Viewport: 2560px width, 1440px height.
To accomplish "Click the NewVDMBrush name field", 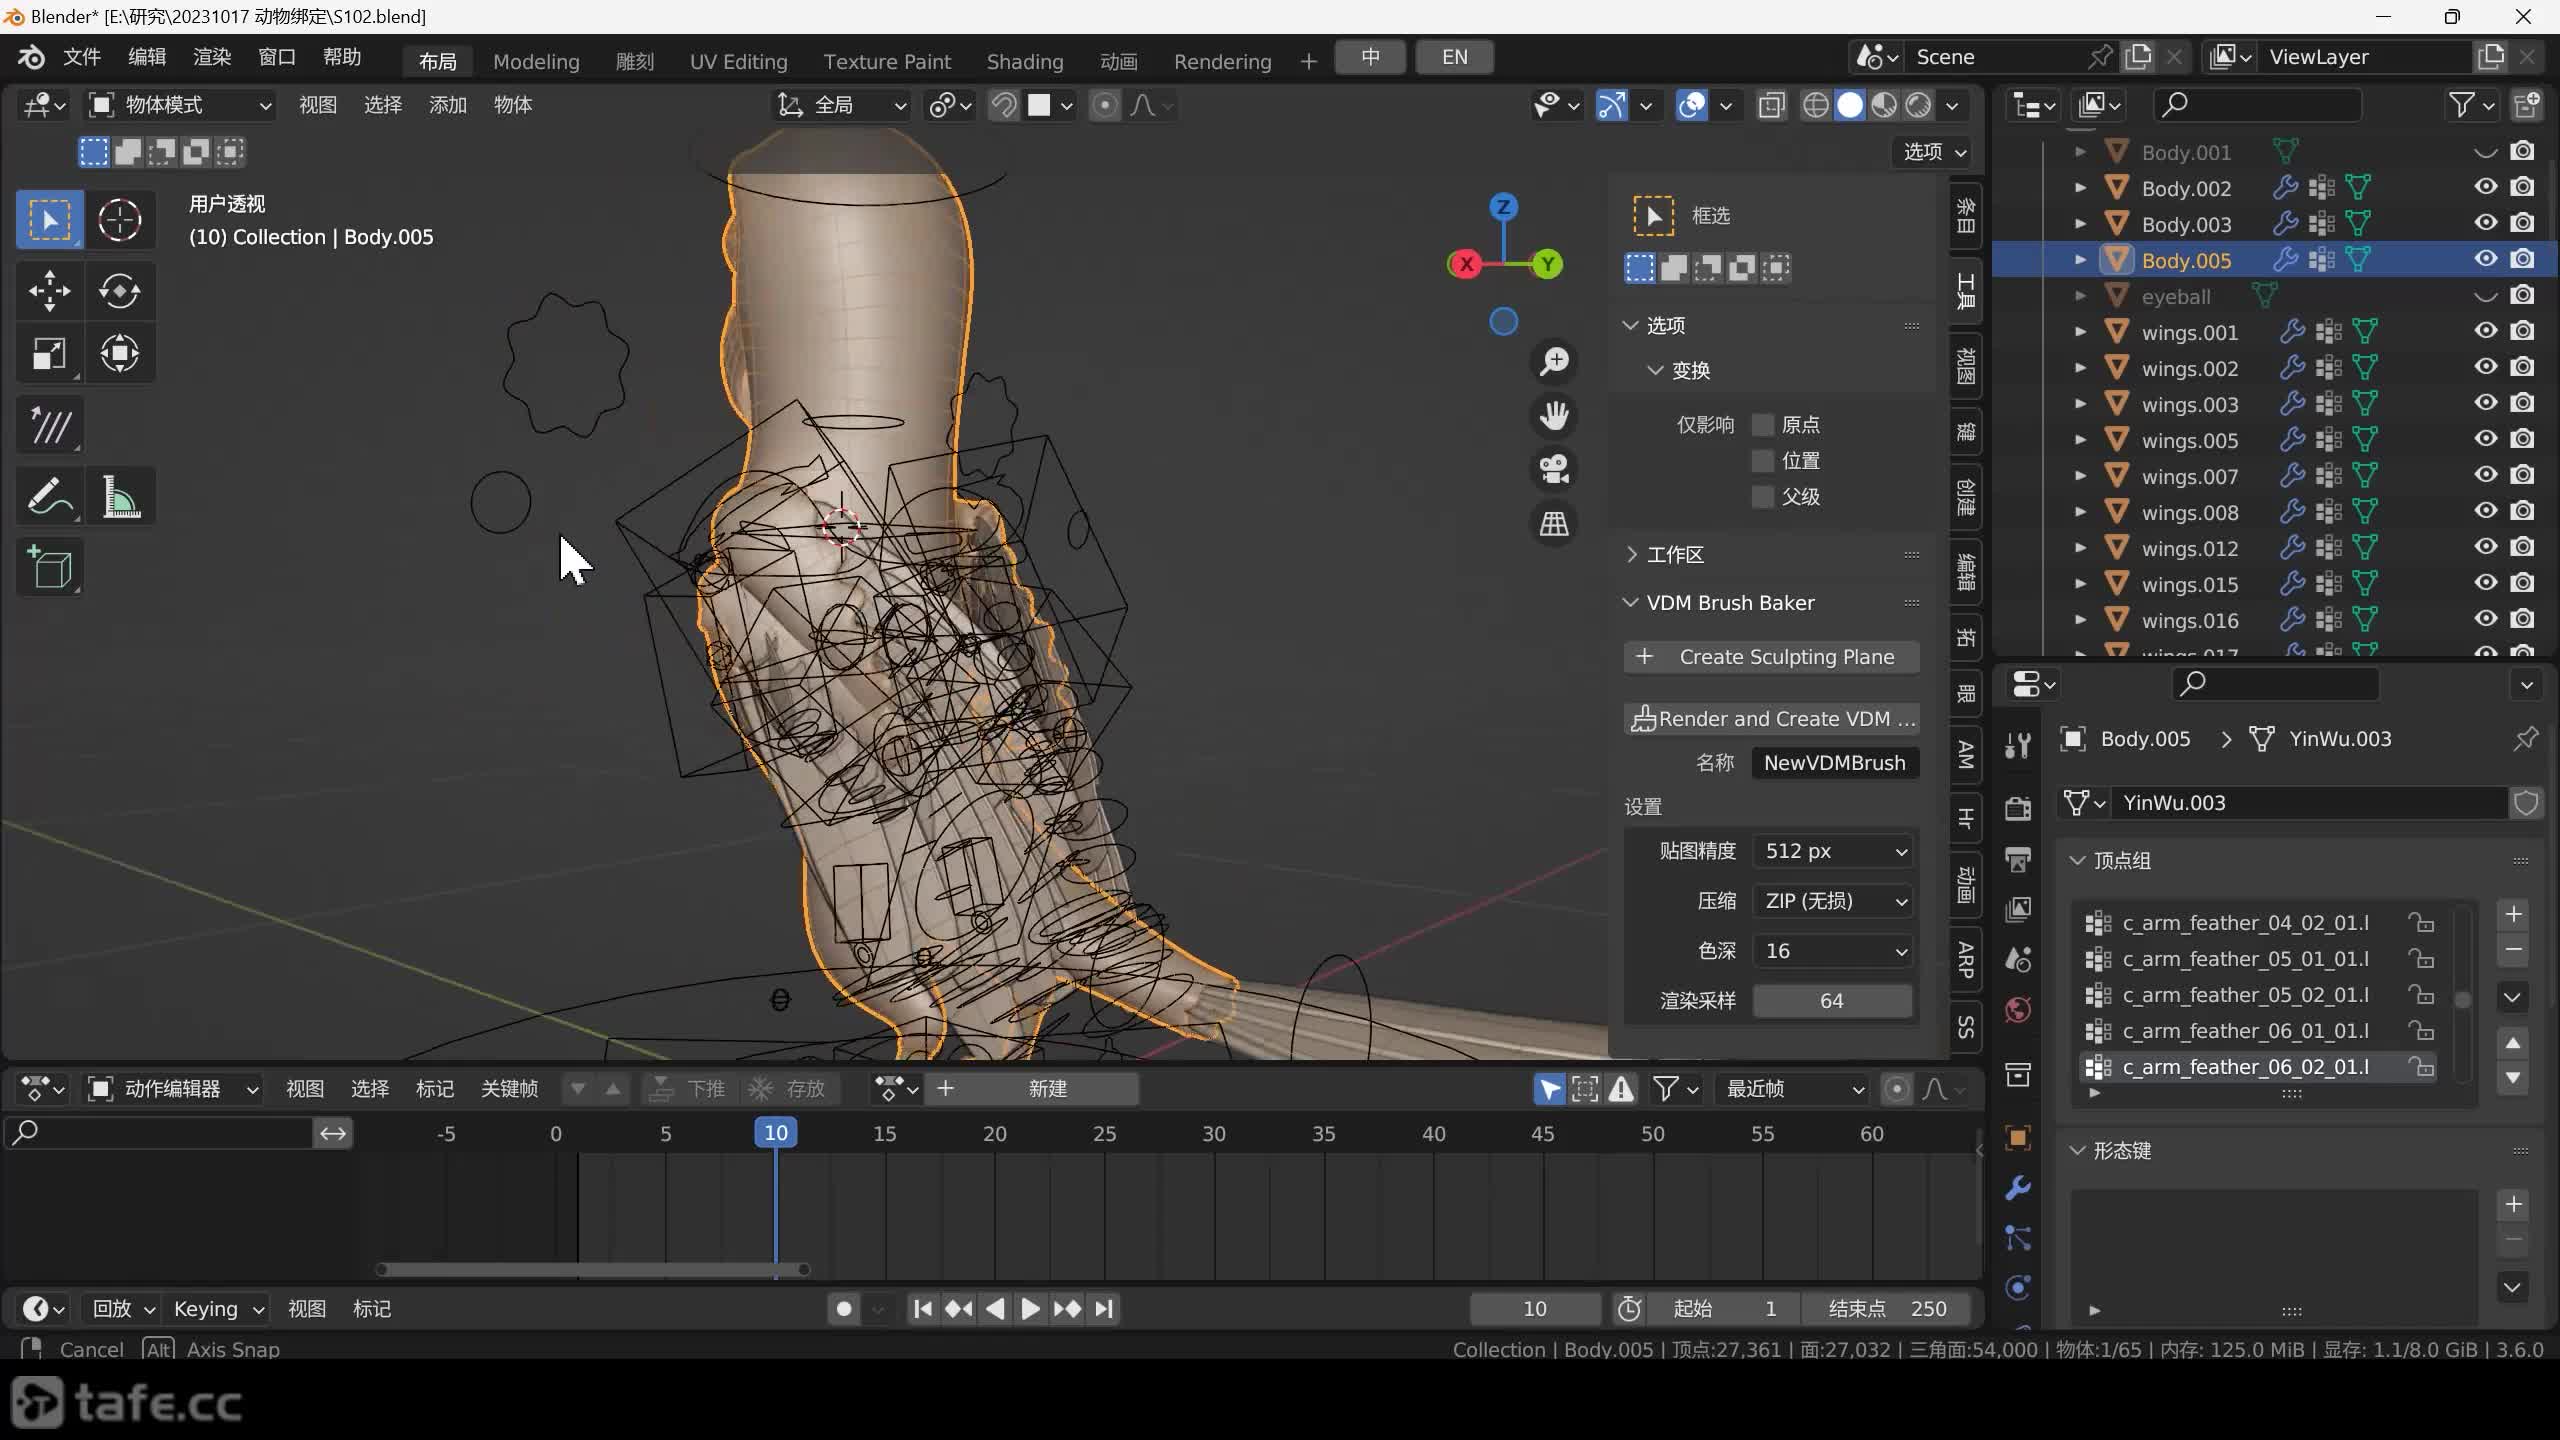I will click(x=1835, y=763).
